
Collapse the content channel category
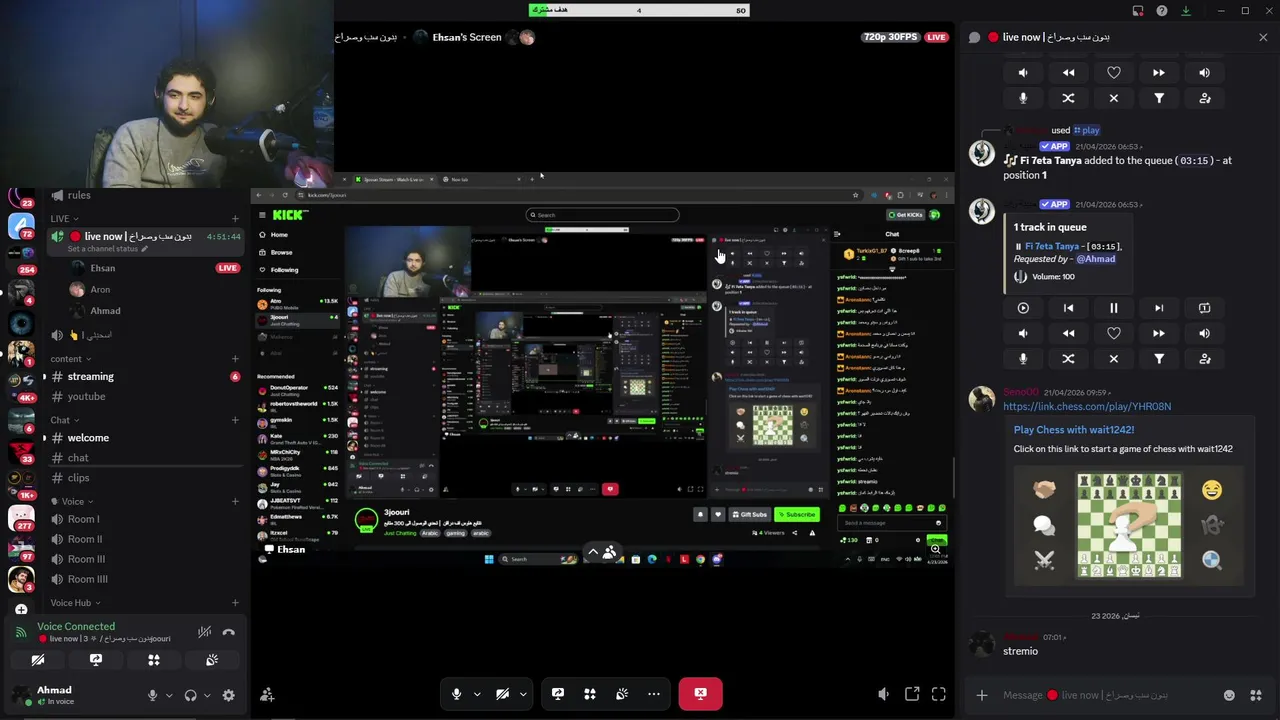tap(71, 359)
